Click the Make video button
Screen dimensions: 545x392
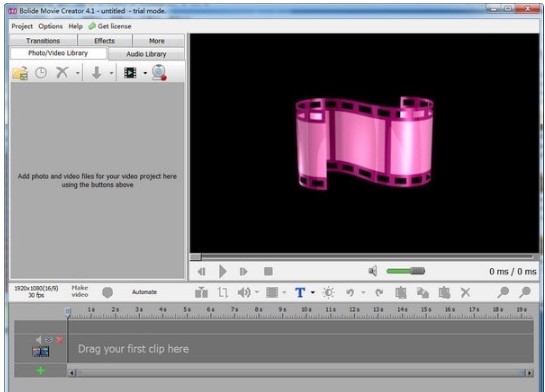80,291
